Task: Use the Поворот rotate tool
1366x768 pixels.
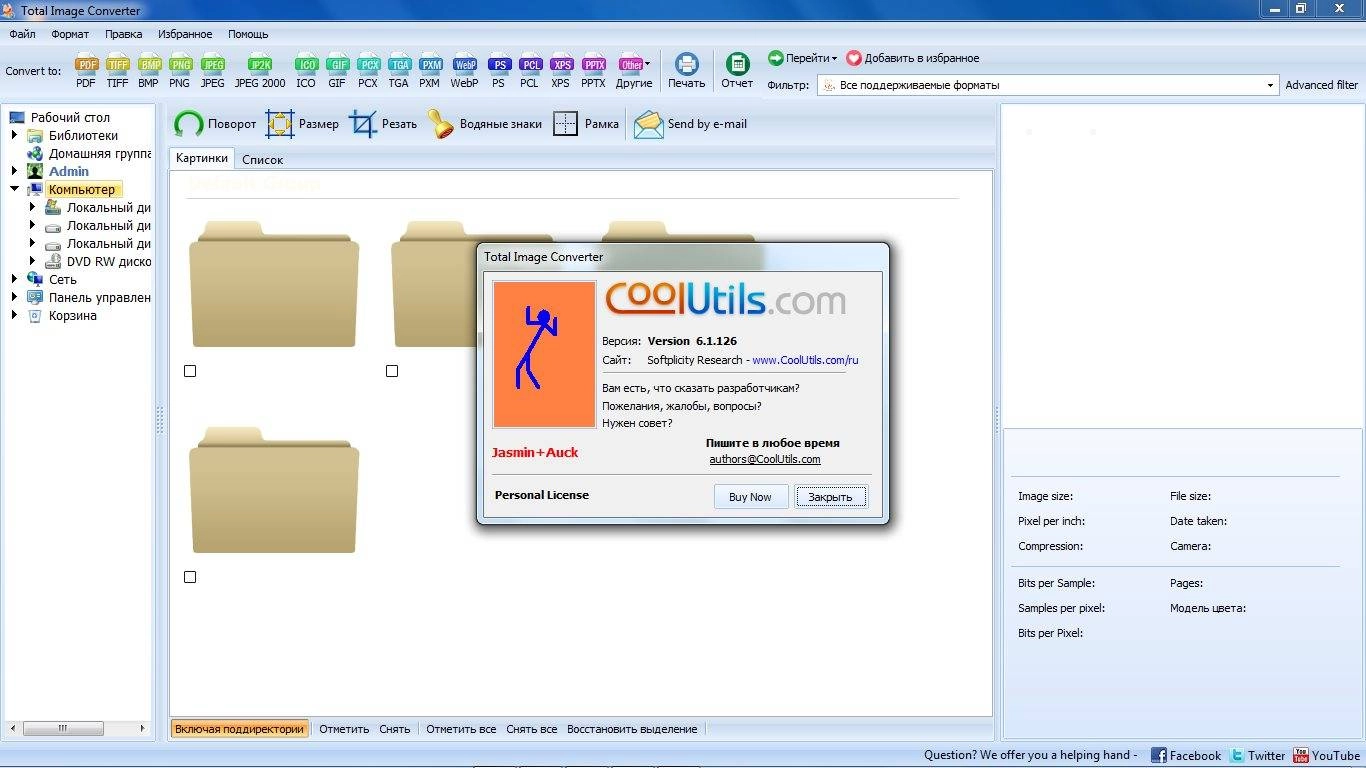Action: [x=215, y=124]
